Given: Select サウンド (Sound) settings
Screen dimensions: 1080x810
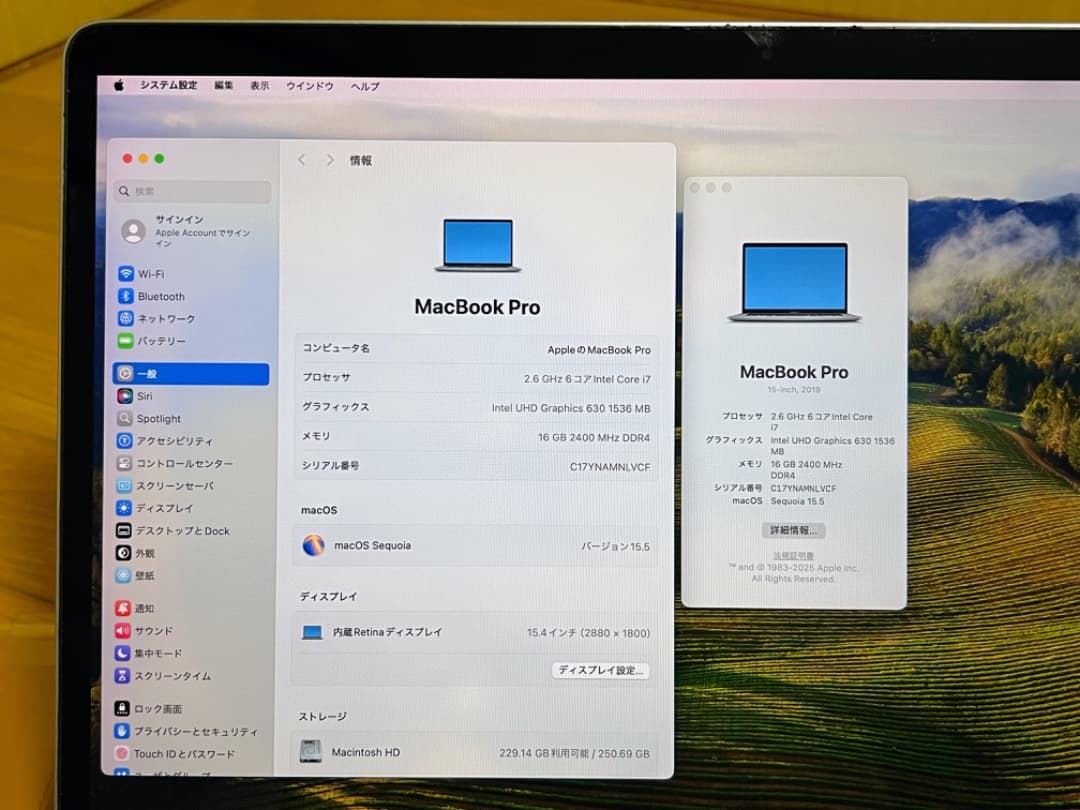Looking at the screenshot, I should tap(153, 631).
